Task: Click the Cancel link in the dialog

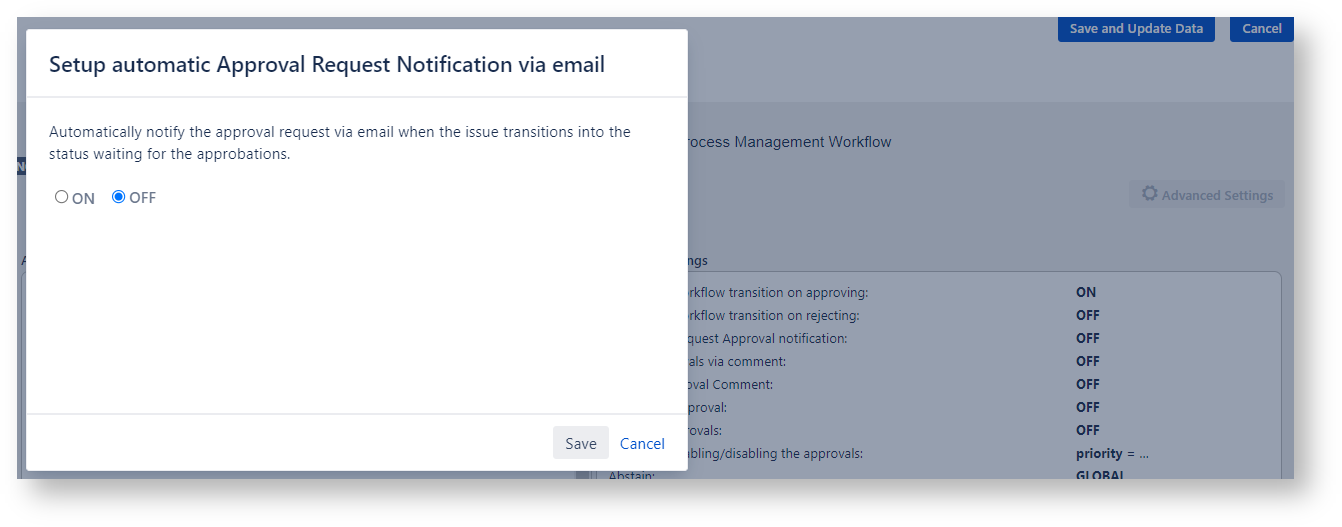Action: pyautogui.click(x=642, y=444)
